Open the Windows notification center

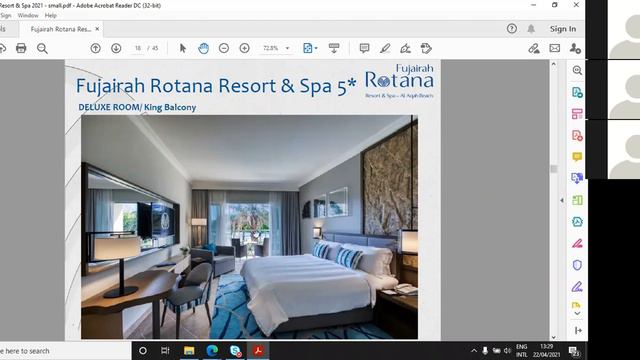pos(574,351)
